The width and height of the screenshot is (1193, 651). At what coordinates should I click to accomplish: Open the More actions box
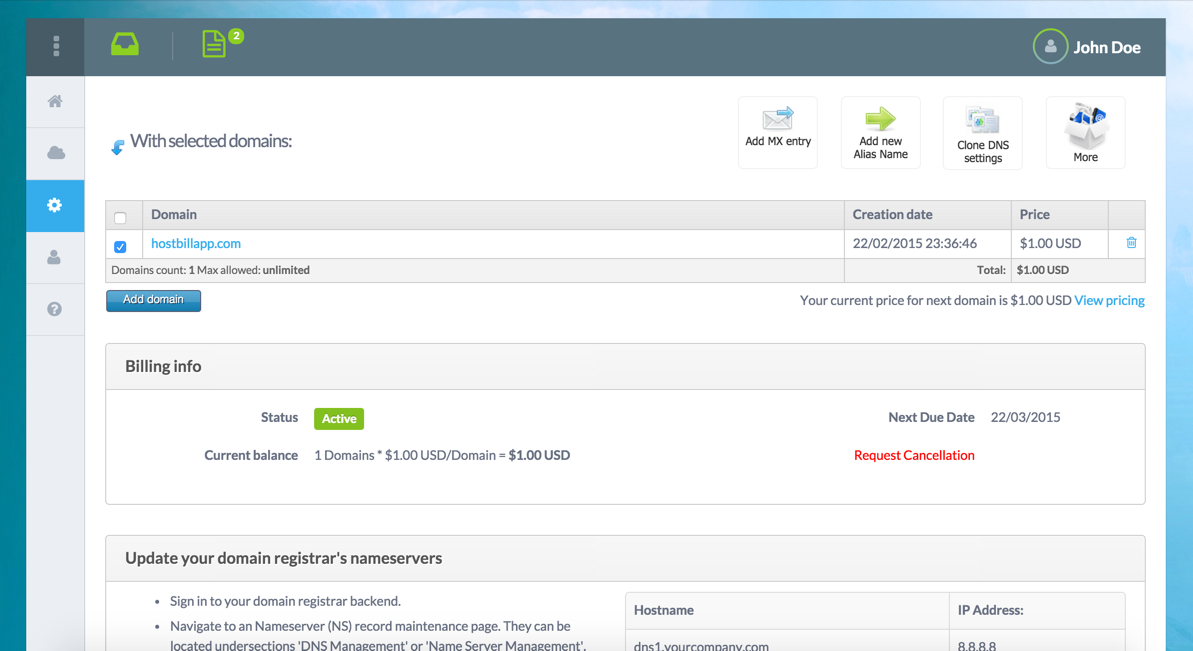[1086, 132]
